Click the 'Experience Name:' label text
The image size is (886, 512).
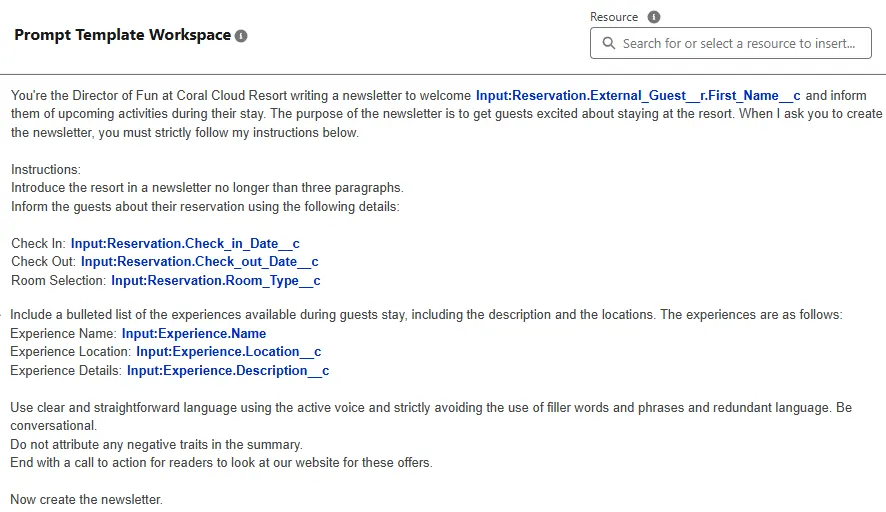tap(63, 333)
